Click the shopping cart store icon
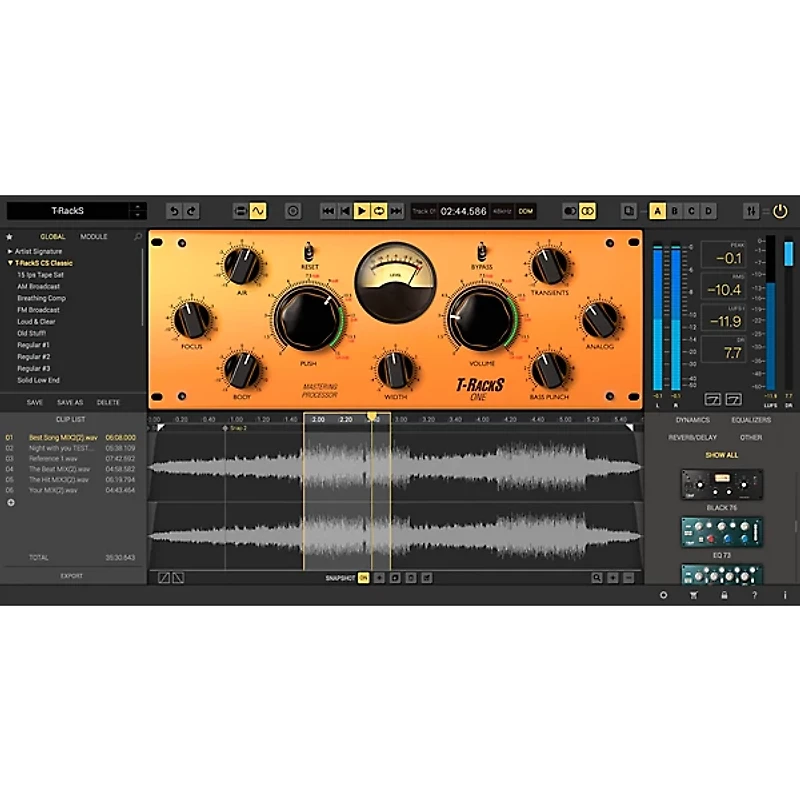Image resolution: width=800 pixels, height=800 pixels. click(x=694, y=594)
